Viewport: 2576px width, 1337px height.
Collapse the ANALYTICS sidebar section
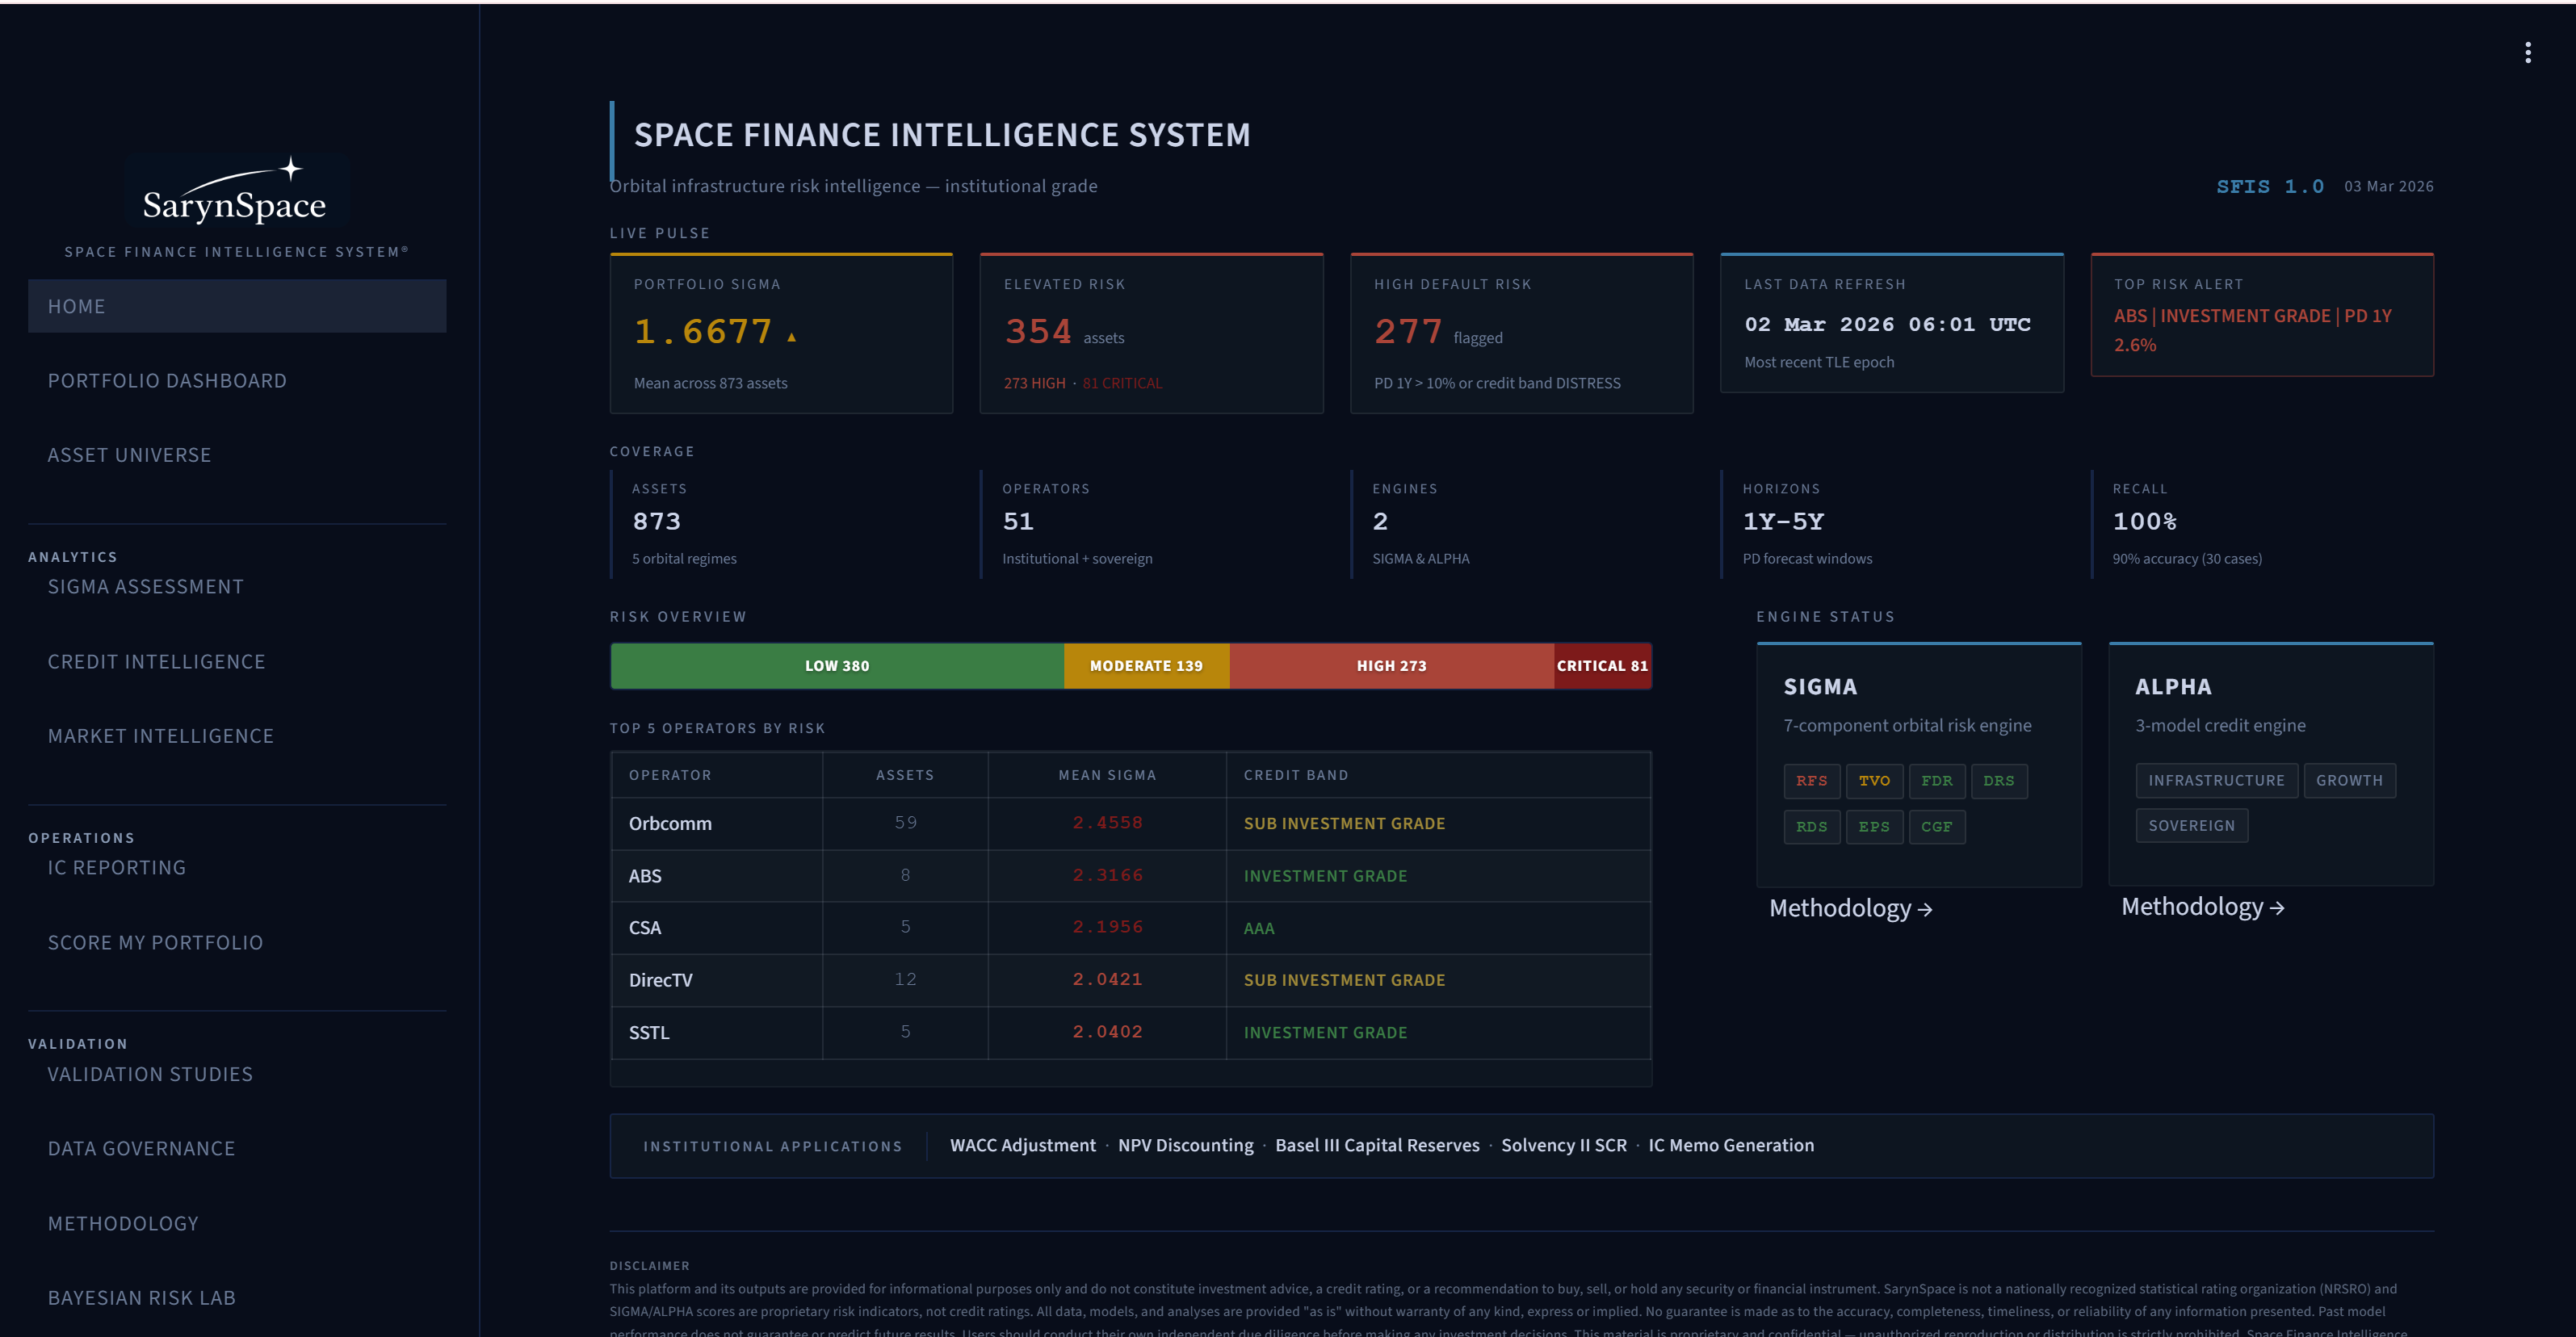72,556
